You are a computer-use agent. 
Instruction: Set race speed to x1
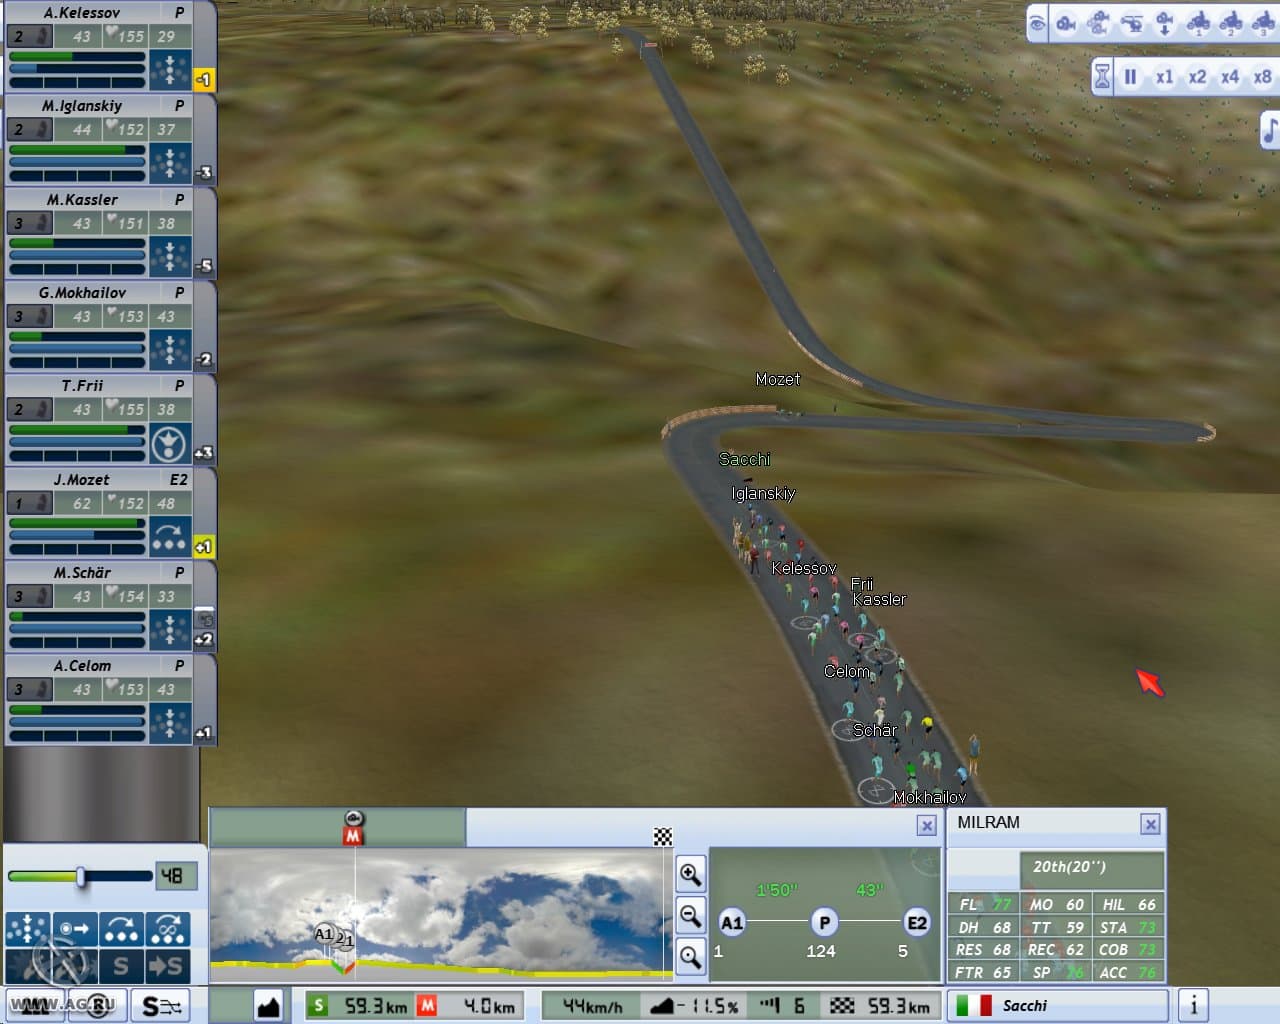pyautogui.click(x=1164, y=76)
